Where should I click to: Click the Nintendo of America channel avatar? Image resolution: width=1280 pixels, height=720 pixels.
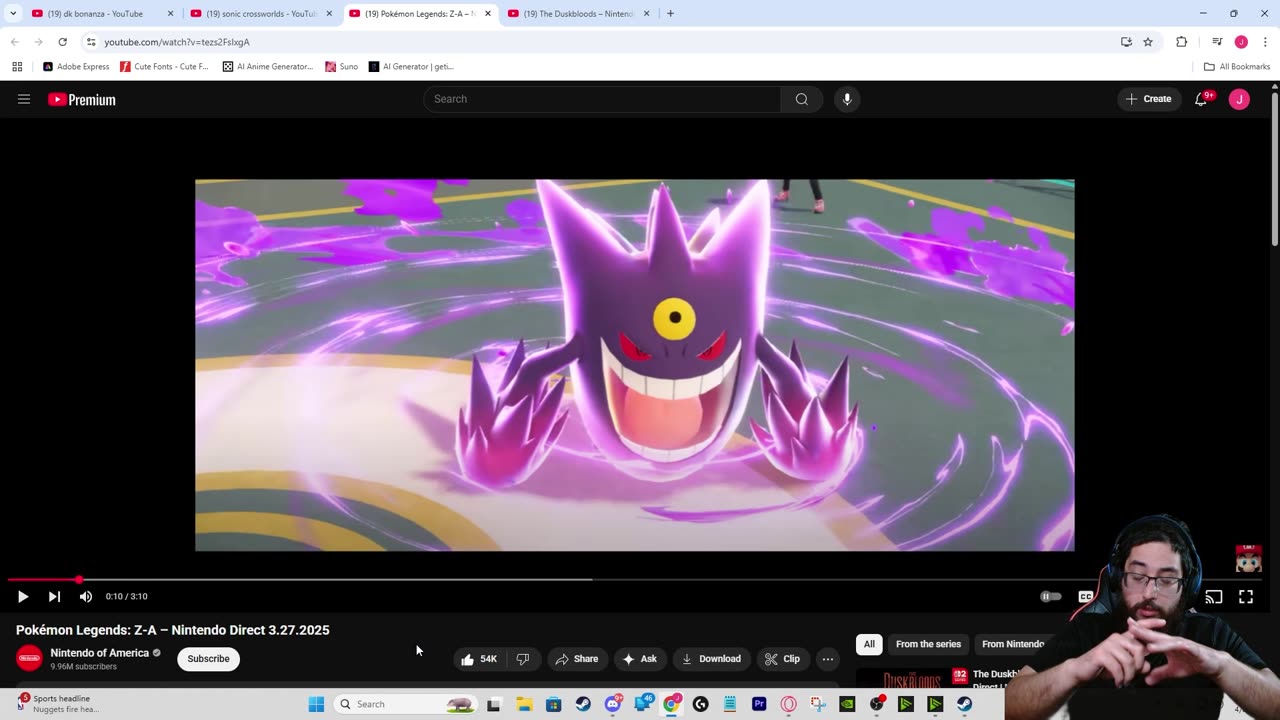pyautogui.click(x=30, y=658)
